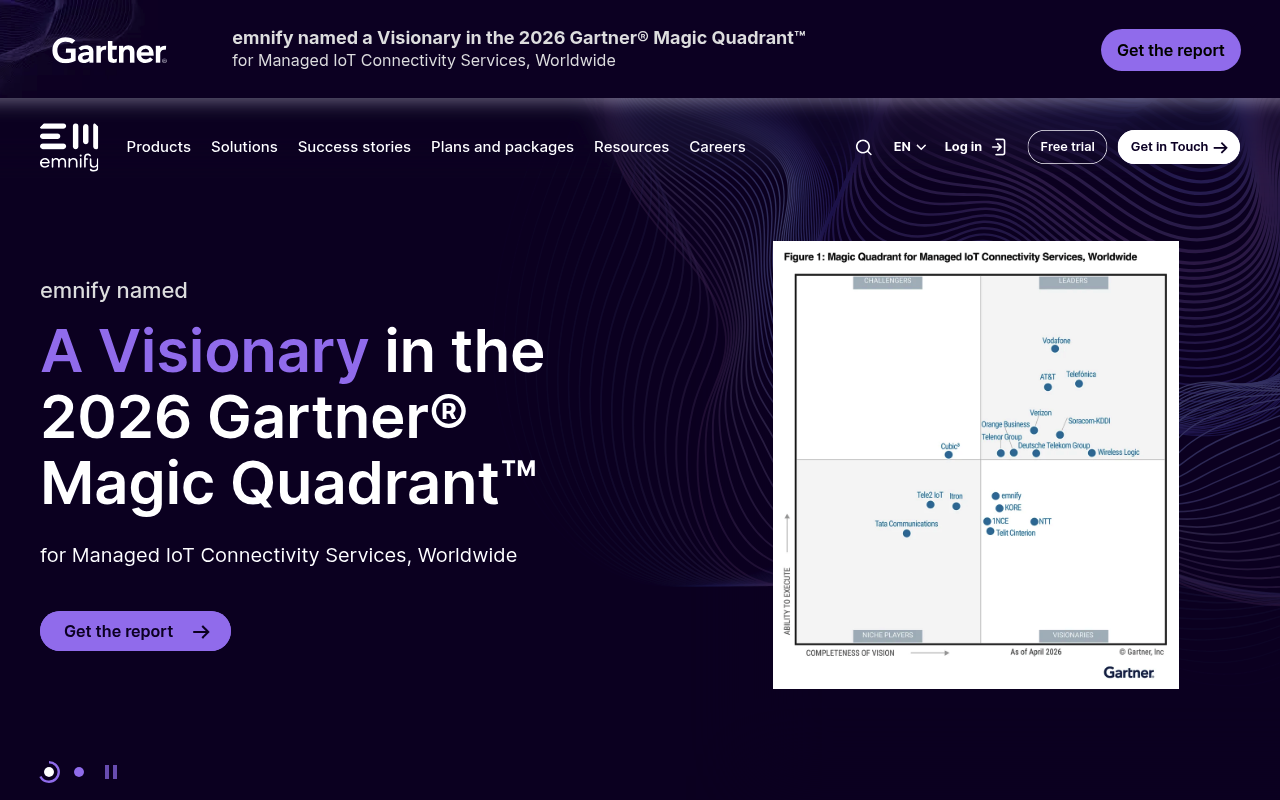Open the Resources menu
The image size is (1280, 800).
(631, 147)
